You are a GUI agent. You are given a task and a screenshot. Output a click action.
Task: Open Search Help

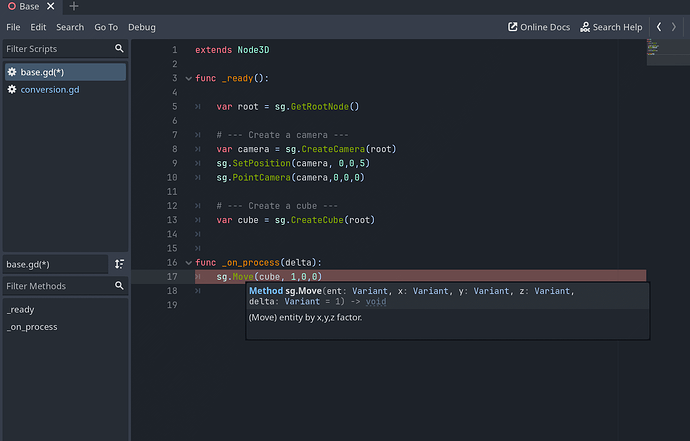(611, 27)
